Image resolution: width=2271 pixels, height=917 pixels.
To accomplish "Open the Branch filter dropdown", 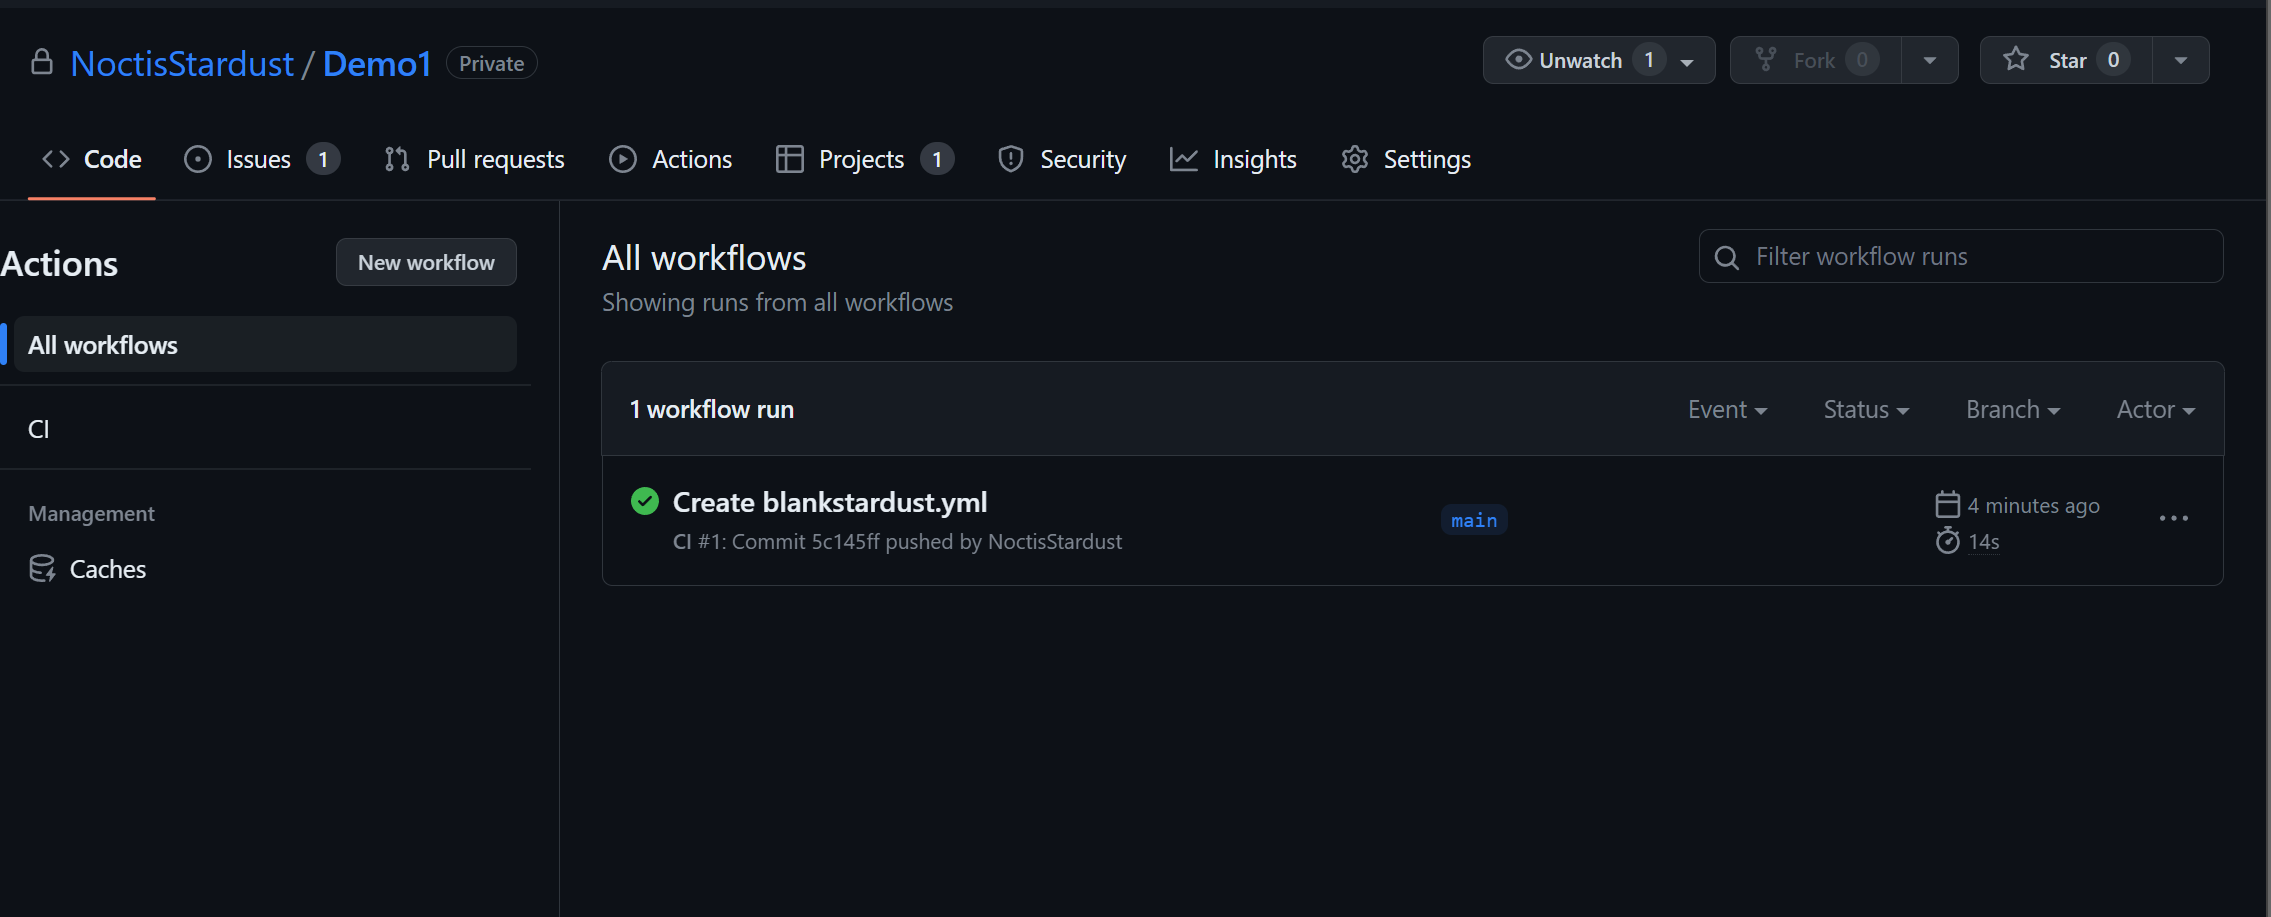I will 2012,409.
